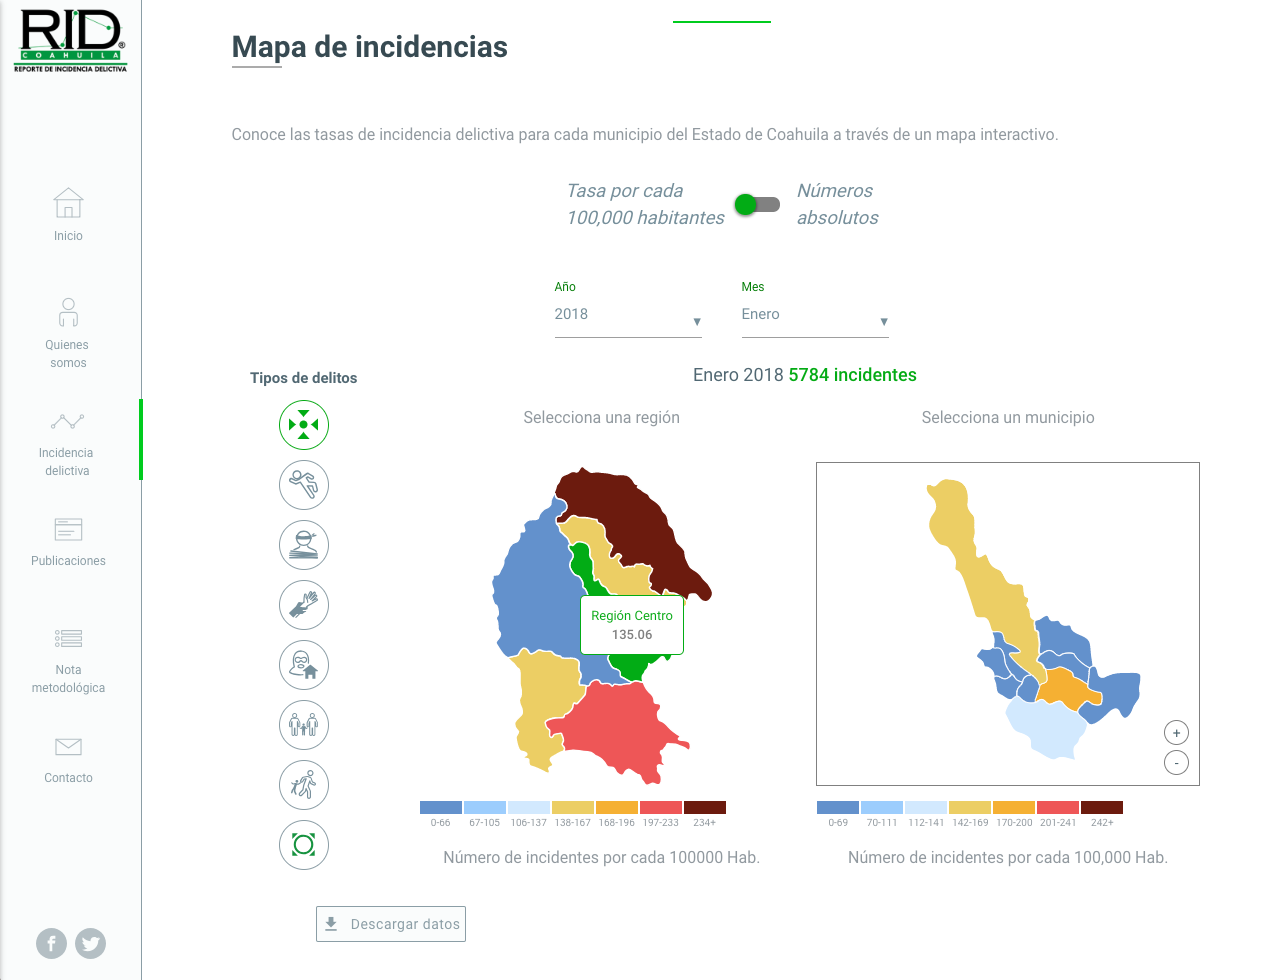1280x980 pixels.
Task: Click the 'Números absolutos' toggle label
Action: coord(837,204)
